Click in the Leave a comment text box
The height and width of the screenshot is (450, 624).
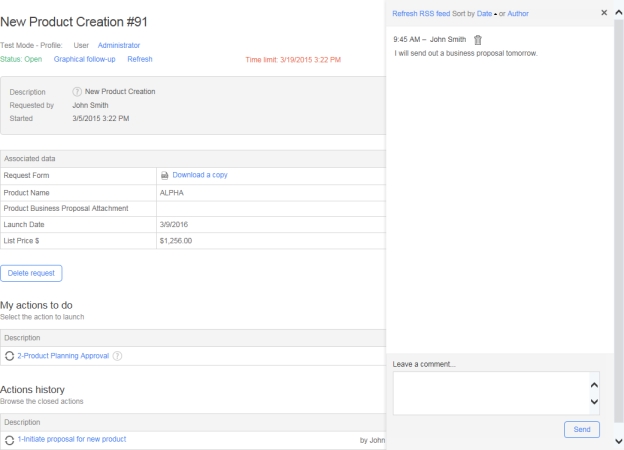(x=488, y=393)
